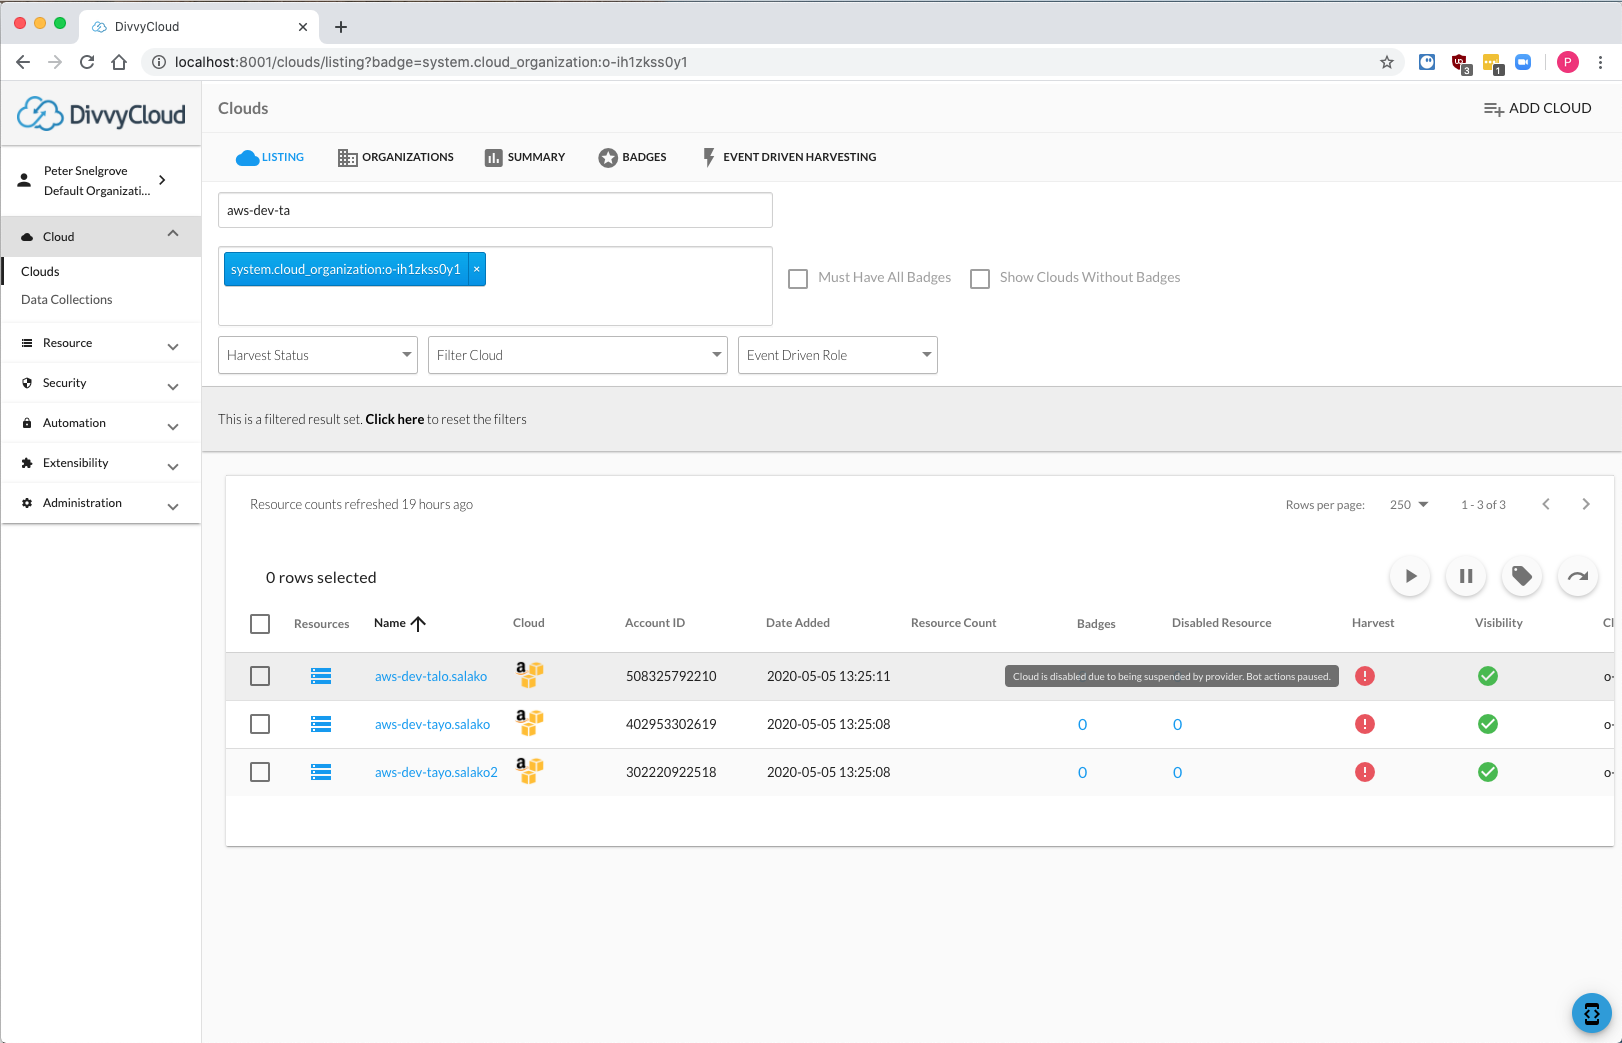Click AWS cloud icon in aws-dev-tayo.salako2 row
This screenshot has width=1622, height=1043.
tap(529, 770)
